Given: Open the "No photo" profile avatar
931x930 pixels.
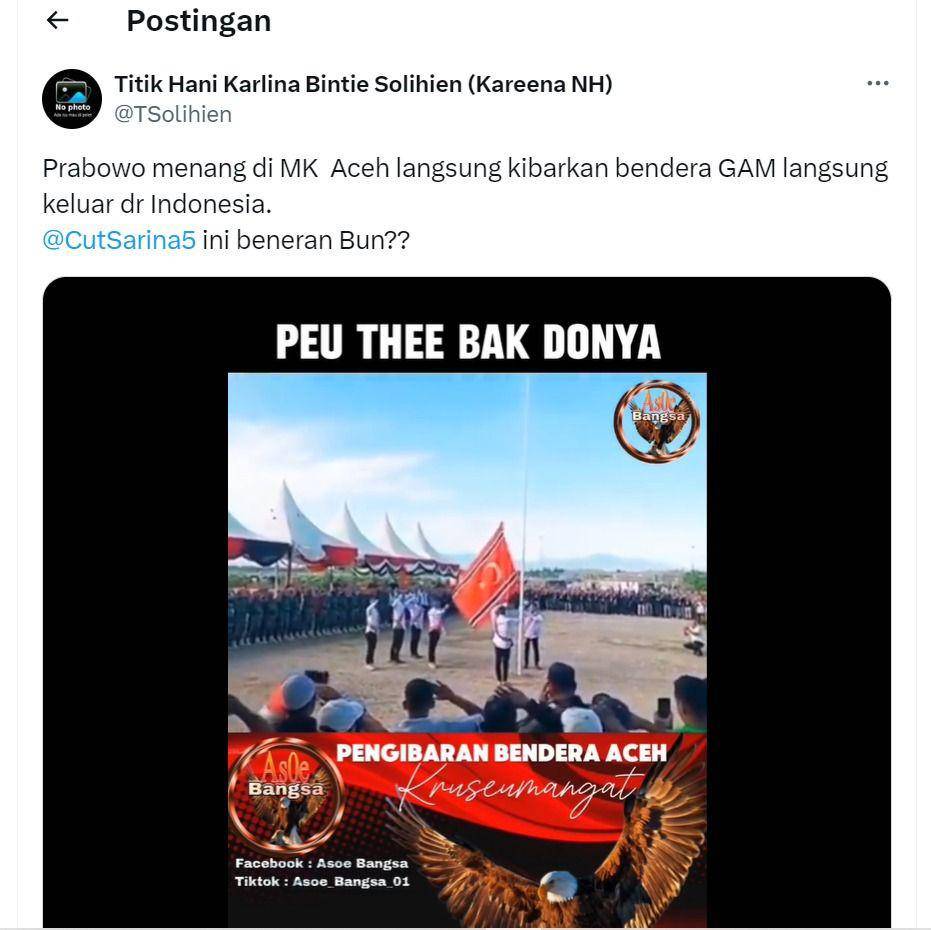Looking at the screenshot, I should (72, 99).
